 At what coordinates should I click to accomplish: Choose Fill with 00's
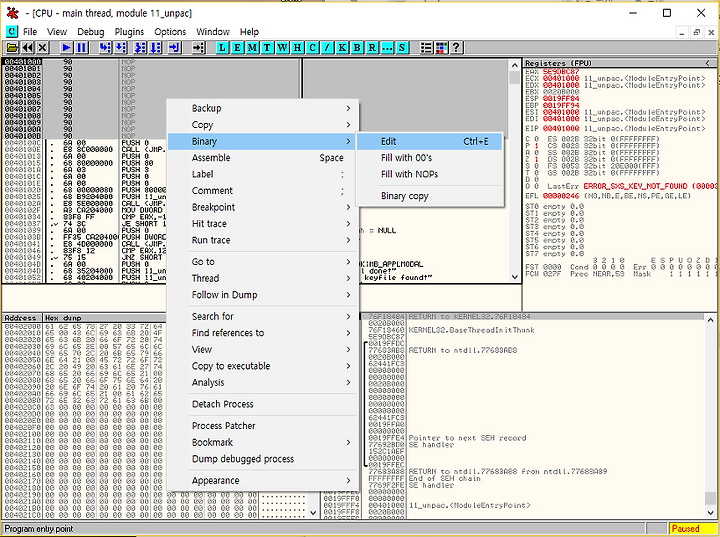coord(430,158)
